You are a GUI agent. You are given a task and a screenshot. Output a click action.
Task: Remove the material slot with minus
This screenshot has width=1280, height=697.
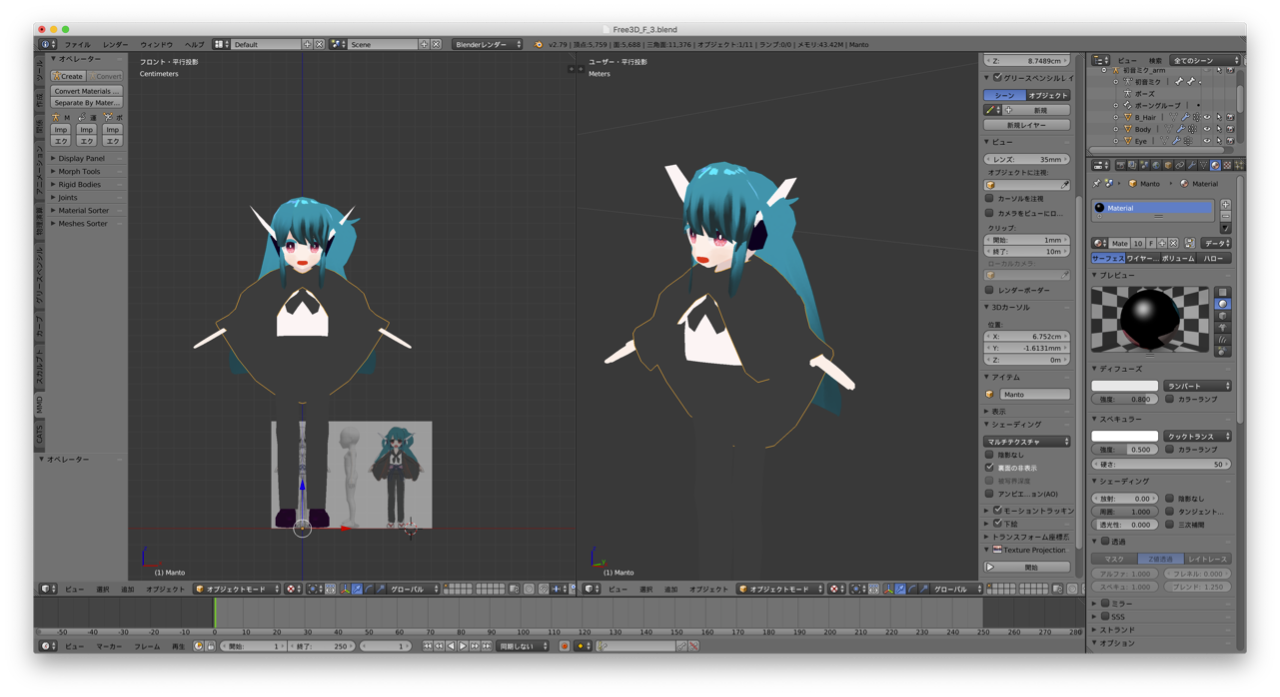(1226, 216)
